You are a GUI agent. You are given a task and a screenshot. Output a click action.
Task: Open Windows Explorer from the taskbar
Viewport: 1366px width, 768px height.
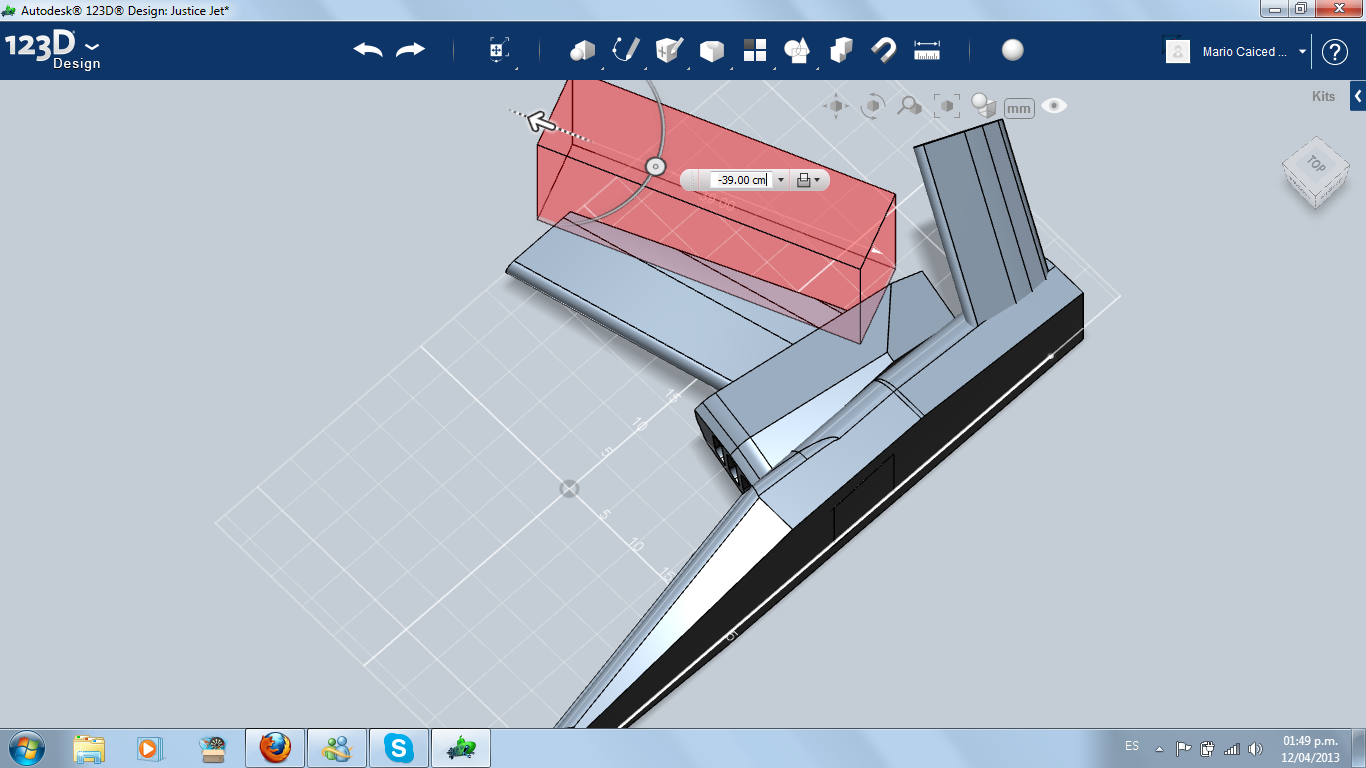click(x=89, y=748)
